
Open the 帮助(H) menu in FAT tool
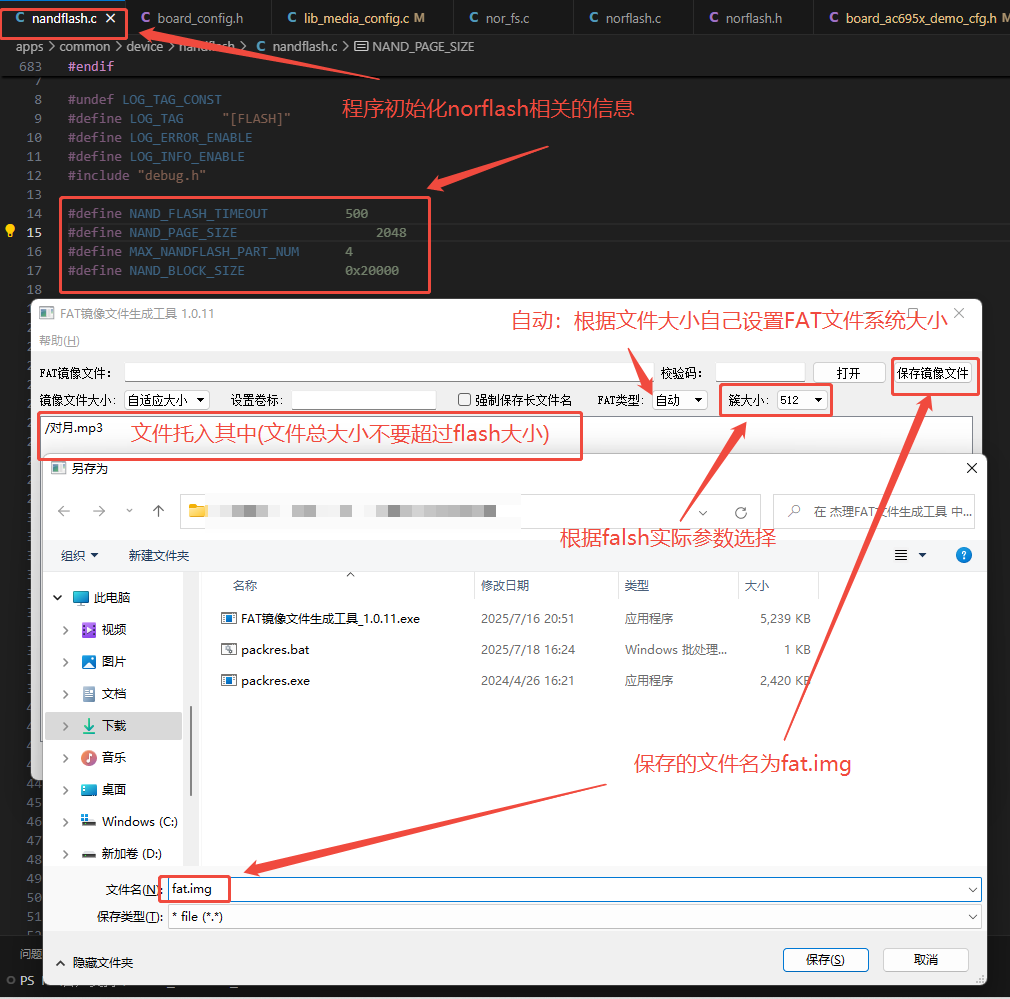click(x=59, y=341)
